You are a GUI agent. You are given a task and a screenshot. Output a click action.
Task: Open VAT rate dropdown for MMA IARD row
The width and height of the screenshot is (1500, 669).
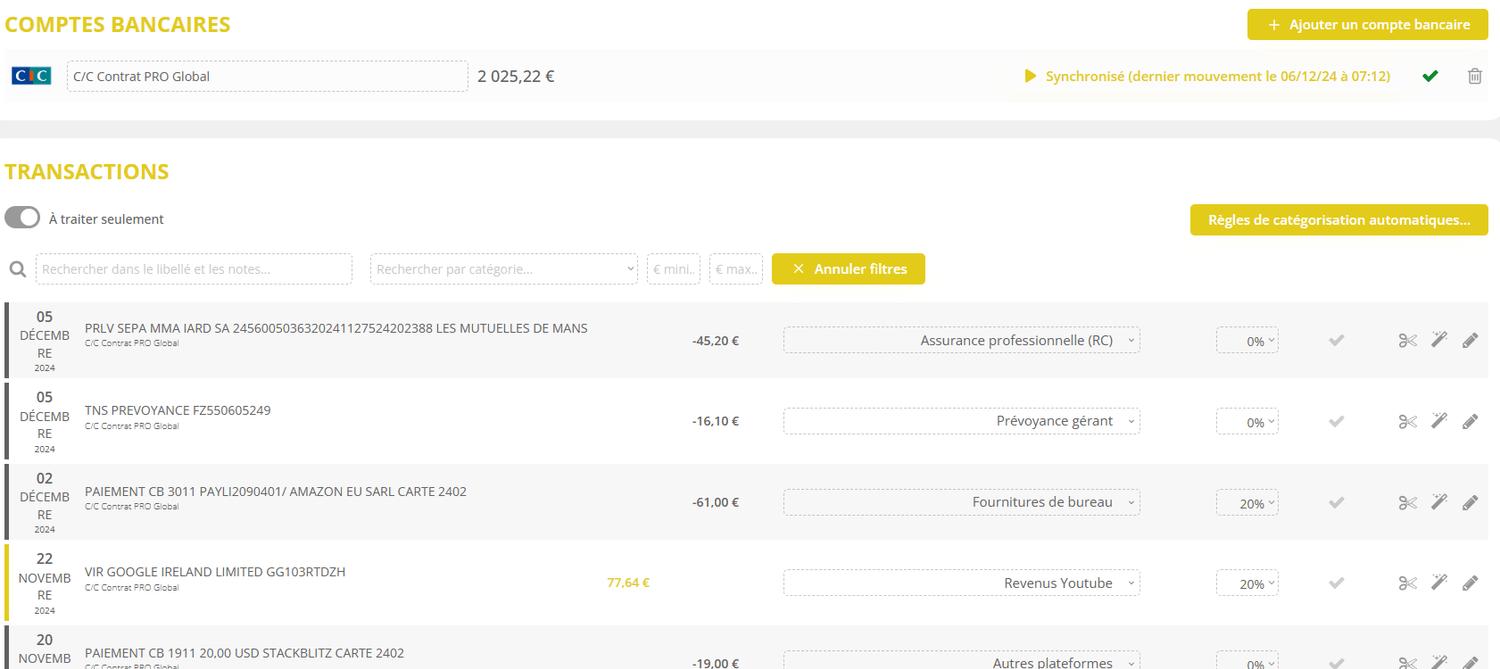click(1247, 340)
